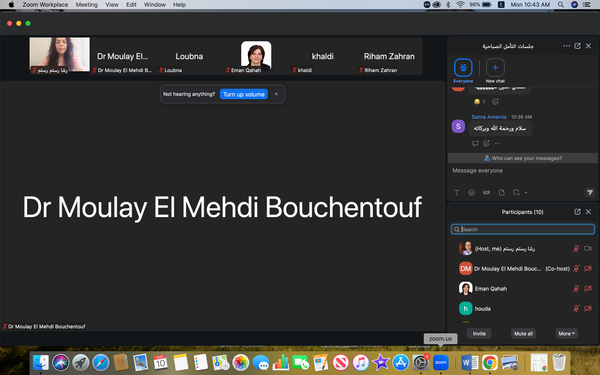The height and width of the screenshot is (375, 600).
Task: Toggle houda's video icon
Action: click(x=588, y=308)
